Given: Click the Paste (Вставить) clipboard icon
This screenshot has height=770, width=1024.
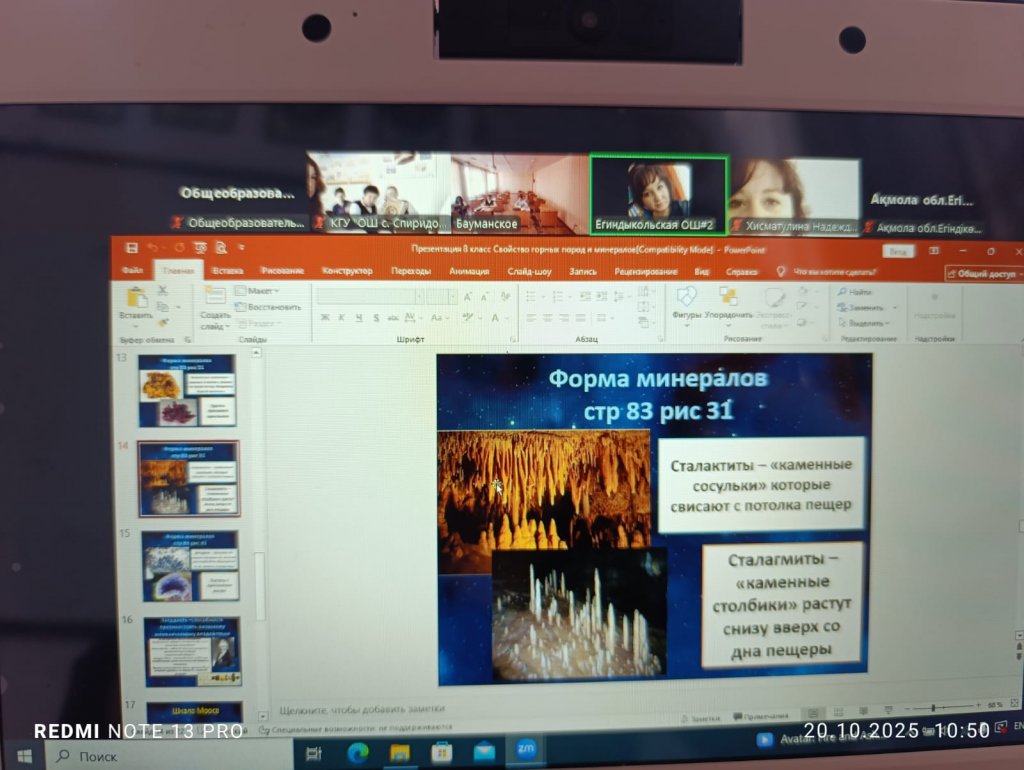Looking at the screenshot, I should click(x=135, y=298).
